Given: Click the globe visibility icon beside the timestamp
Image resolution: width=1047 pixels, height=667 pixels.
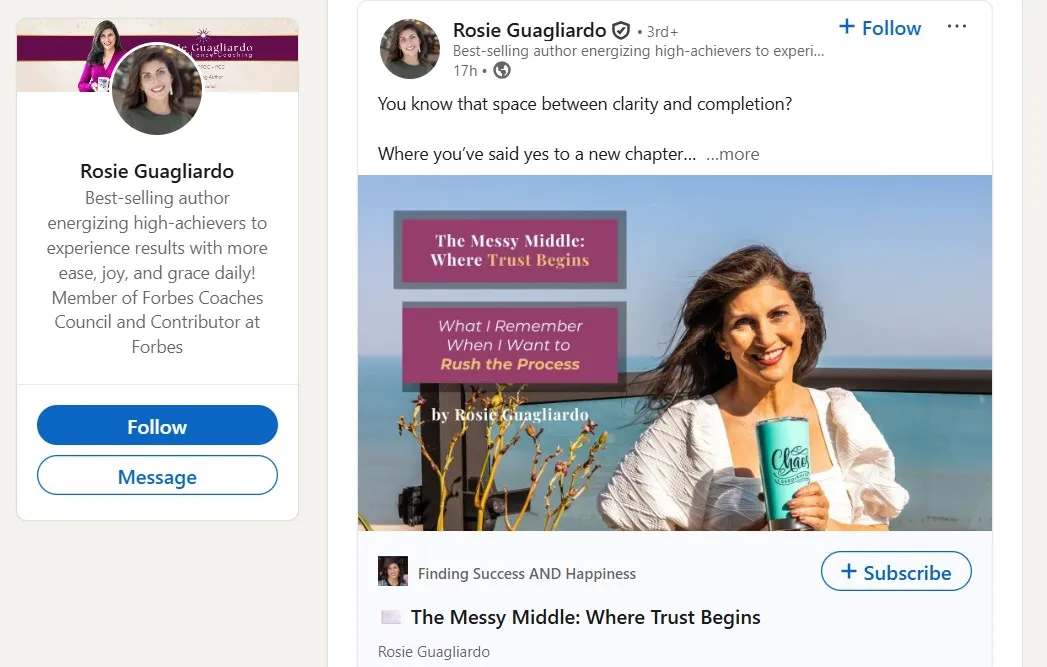Looking at the screenshot, I should point(501,70).
